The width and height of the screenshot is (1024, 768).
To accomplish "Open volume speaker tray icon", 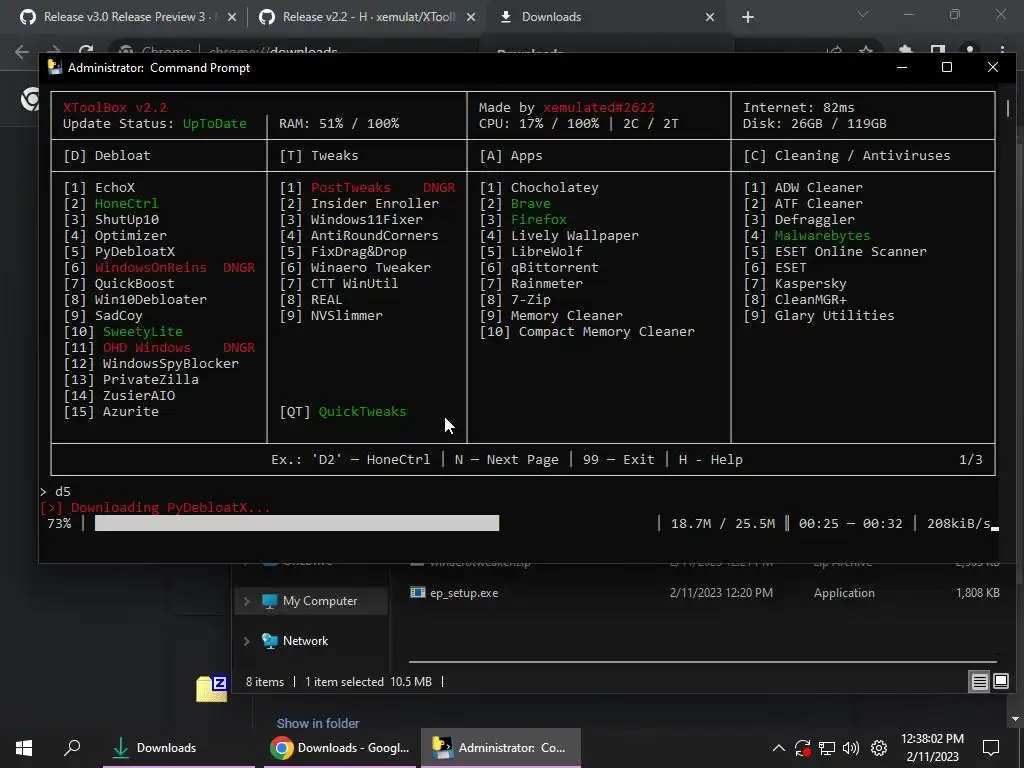I will point(851,748).
